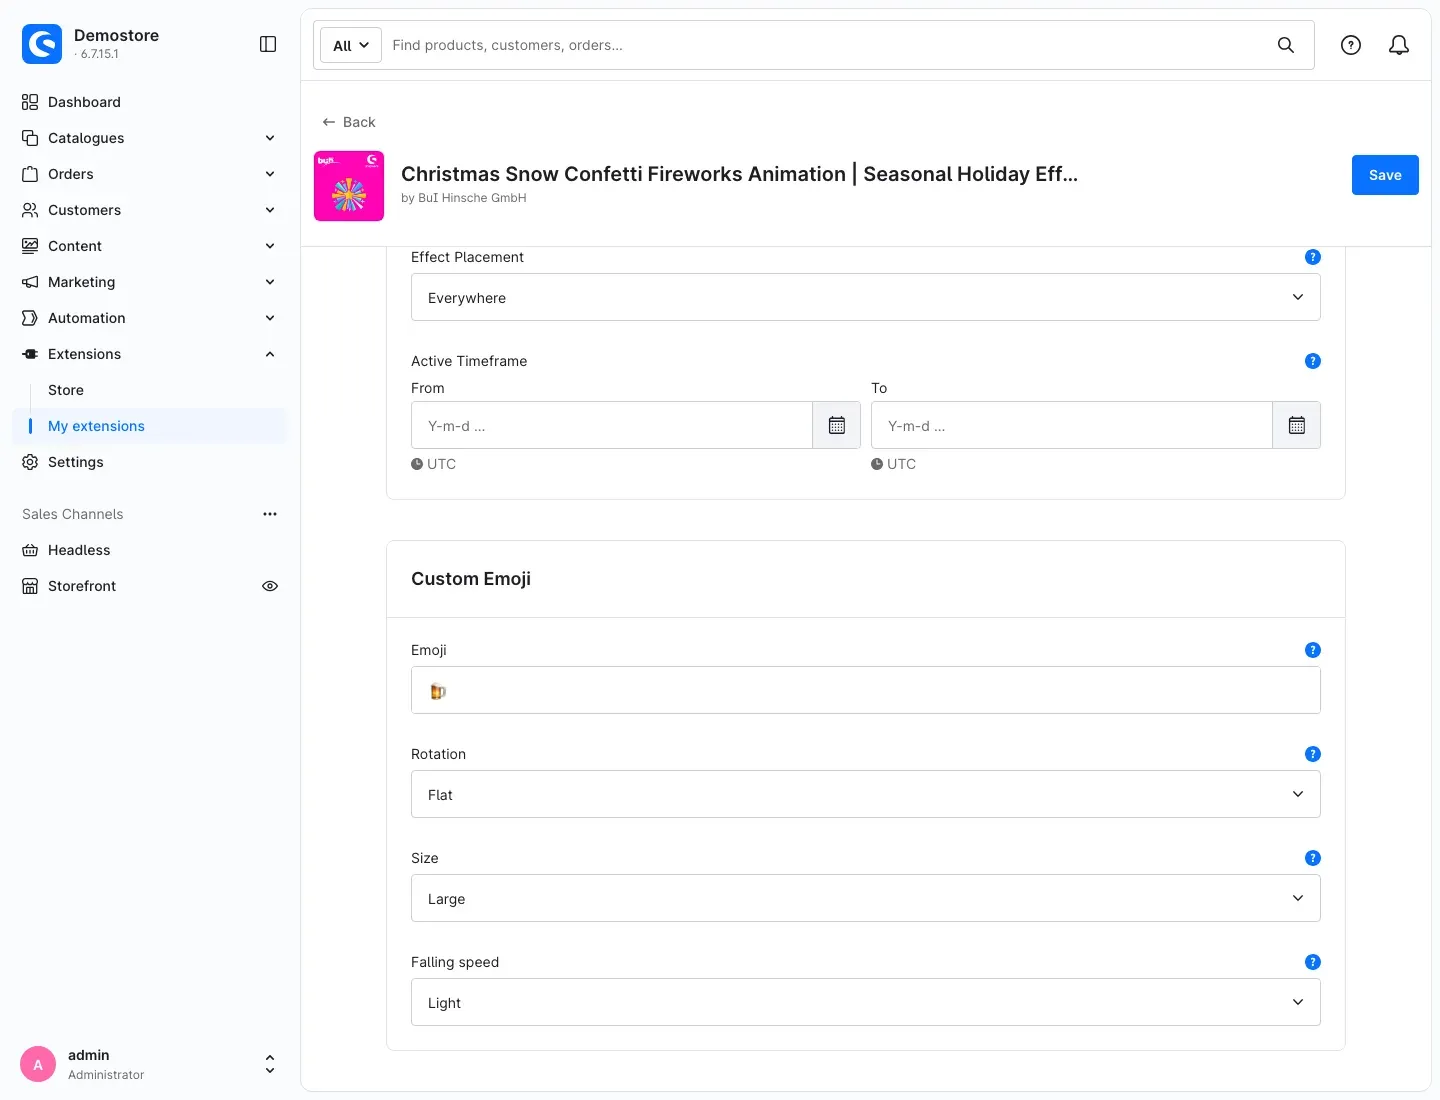Open the notifications bell

1399,45
